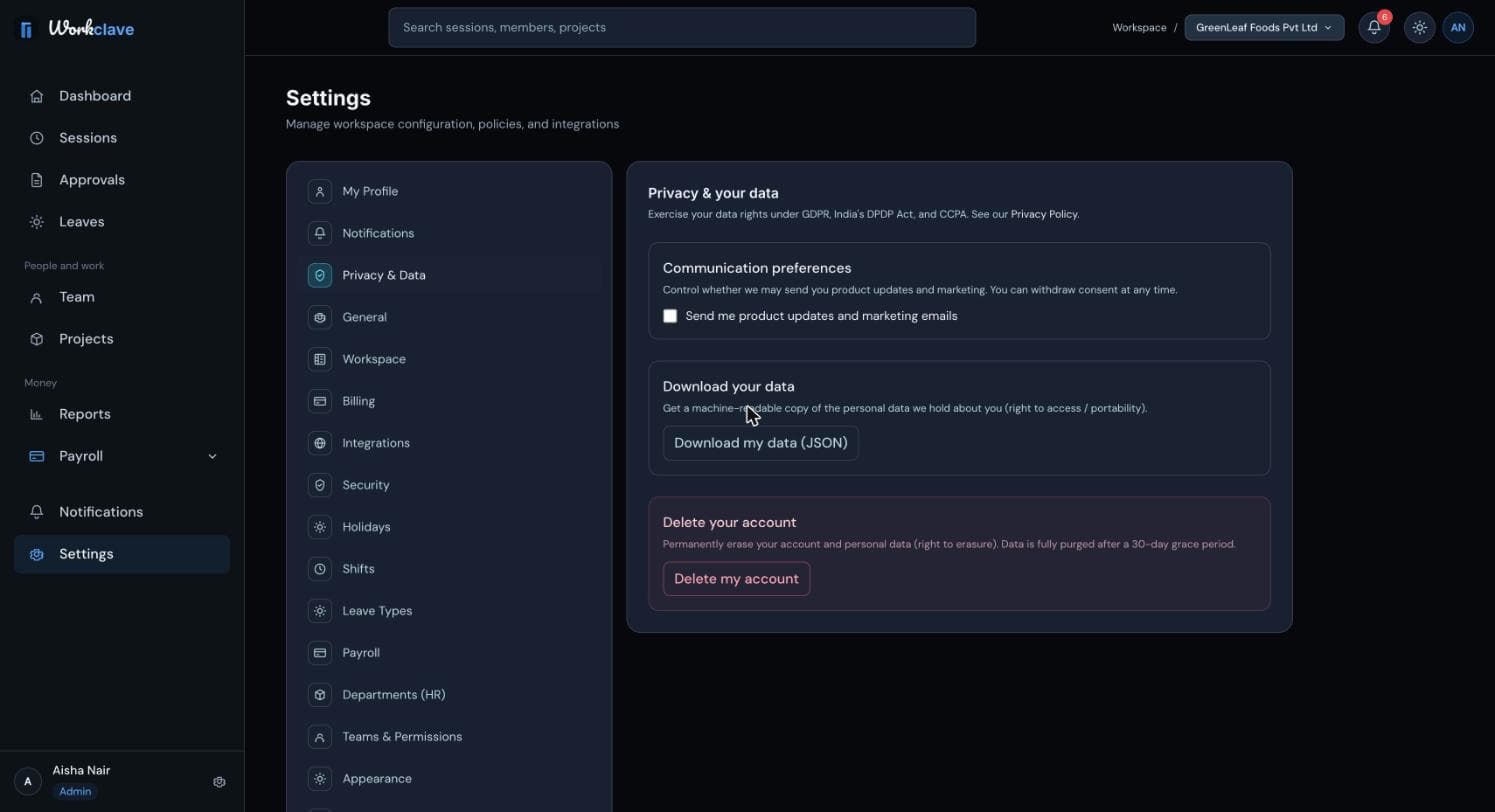
Task: Click the Shifts clock icon
Action: (320, 569)
